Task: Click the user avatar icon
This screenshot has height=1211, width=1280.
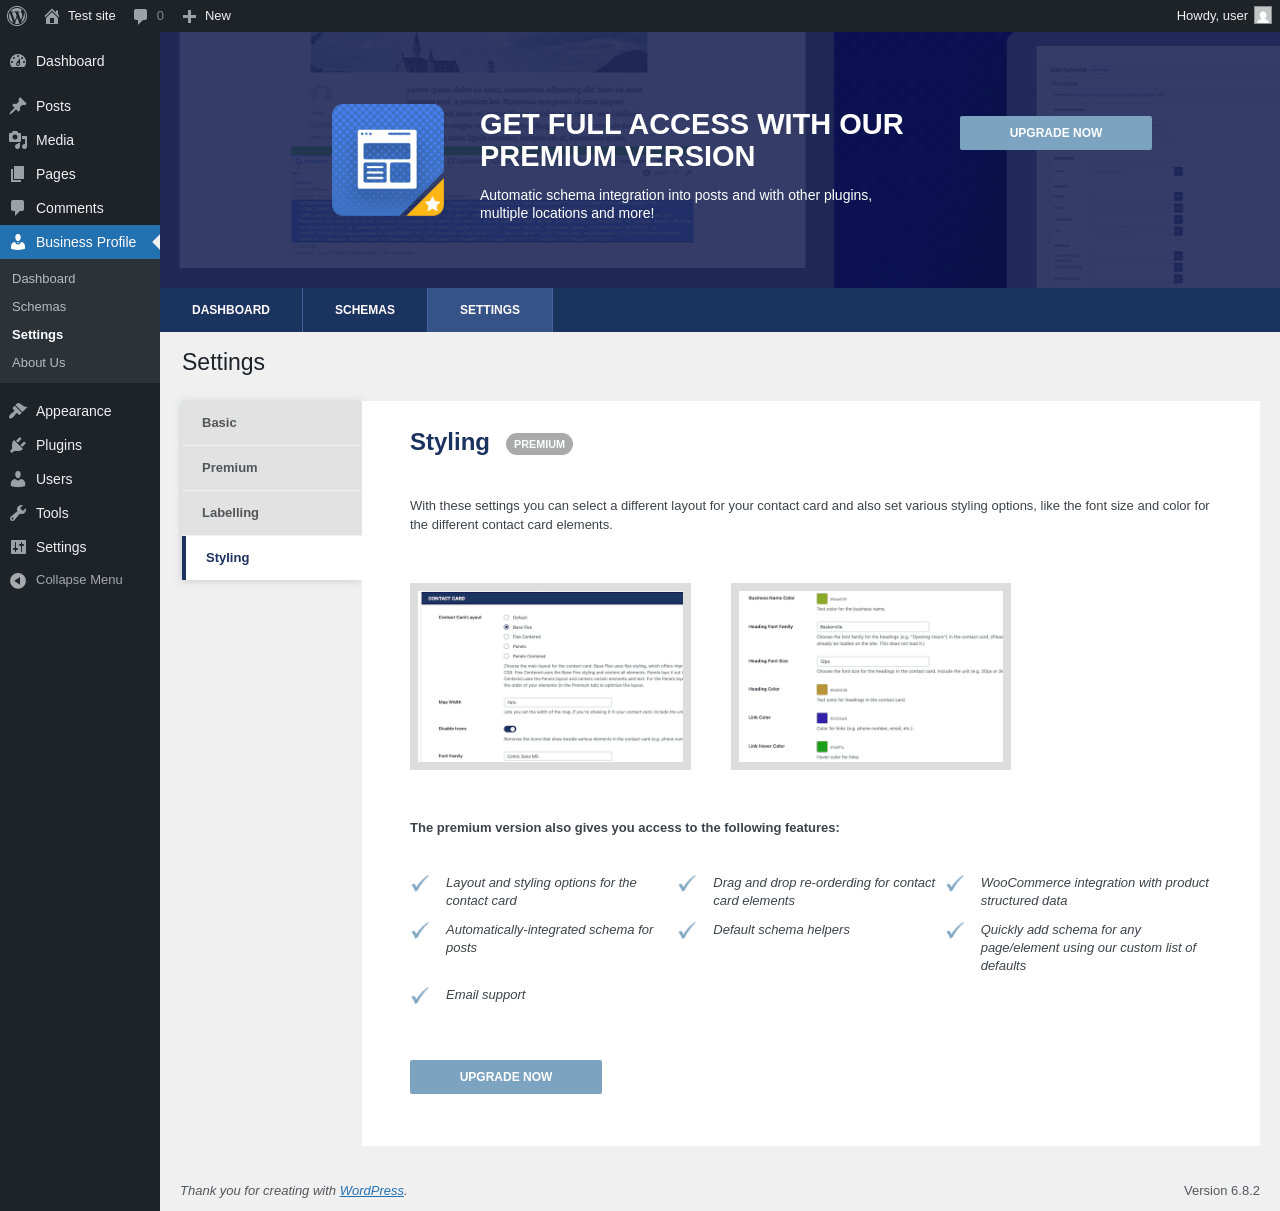Action: point(1263,16)
